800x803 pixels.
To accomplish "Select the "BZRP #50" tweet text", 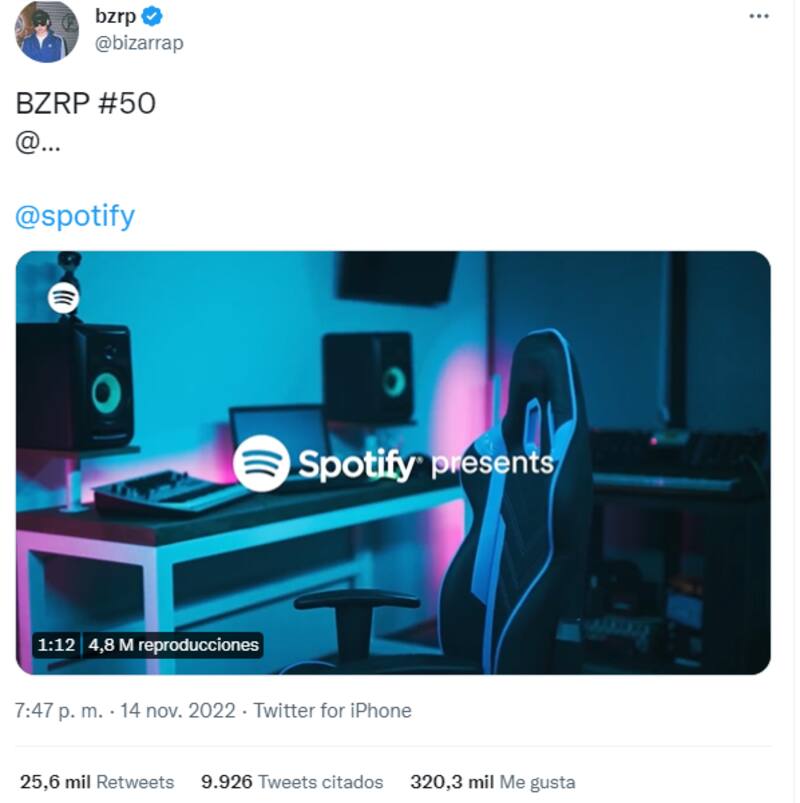I will click(86, 103).
